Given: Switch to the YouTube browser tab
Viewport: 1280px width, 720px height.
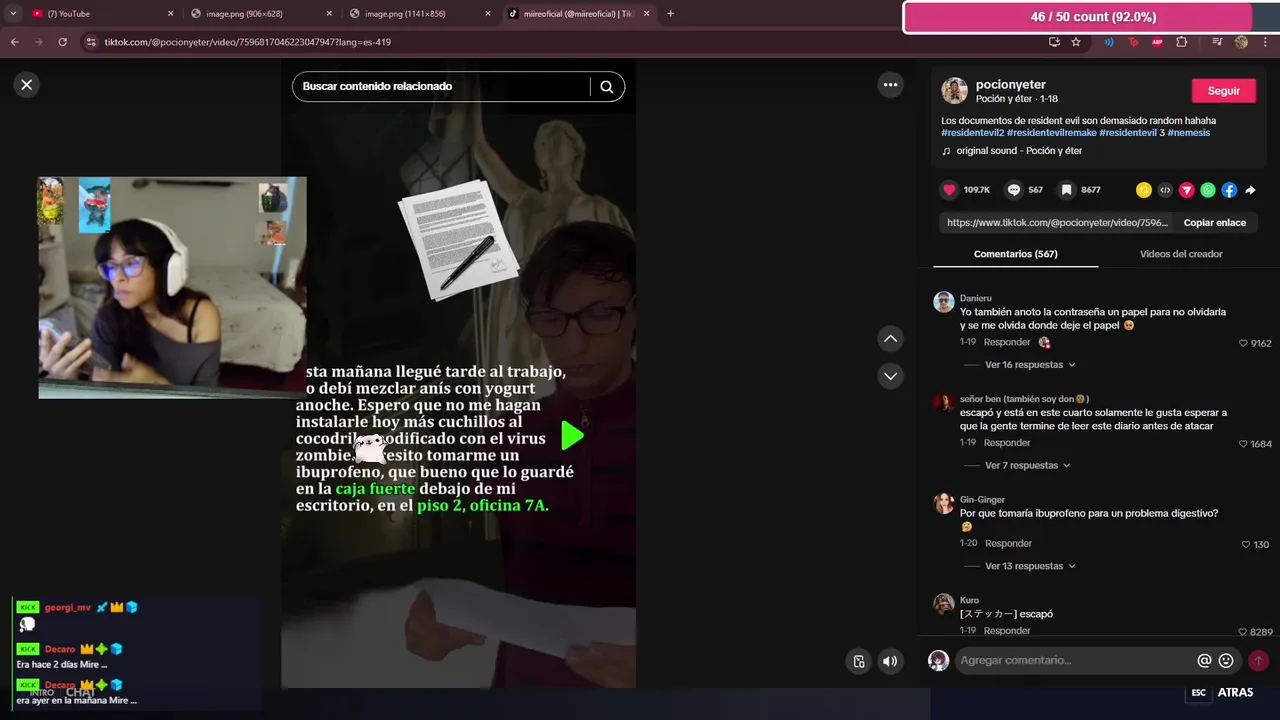Looking at the screenshot, I should pos(100,14).
